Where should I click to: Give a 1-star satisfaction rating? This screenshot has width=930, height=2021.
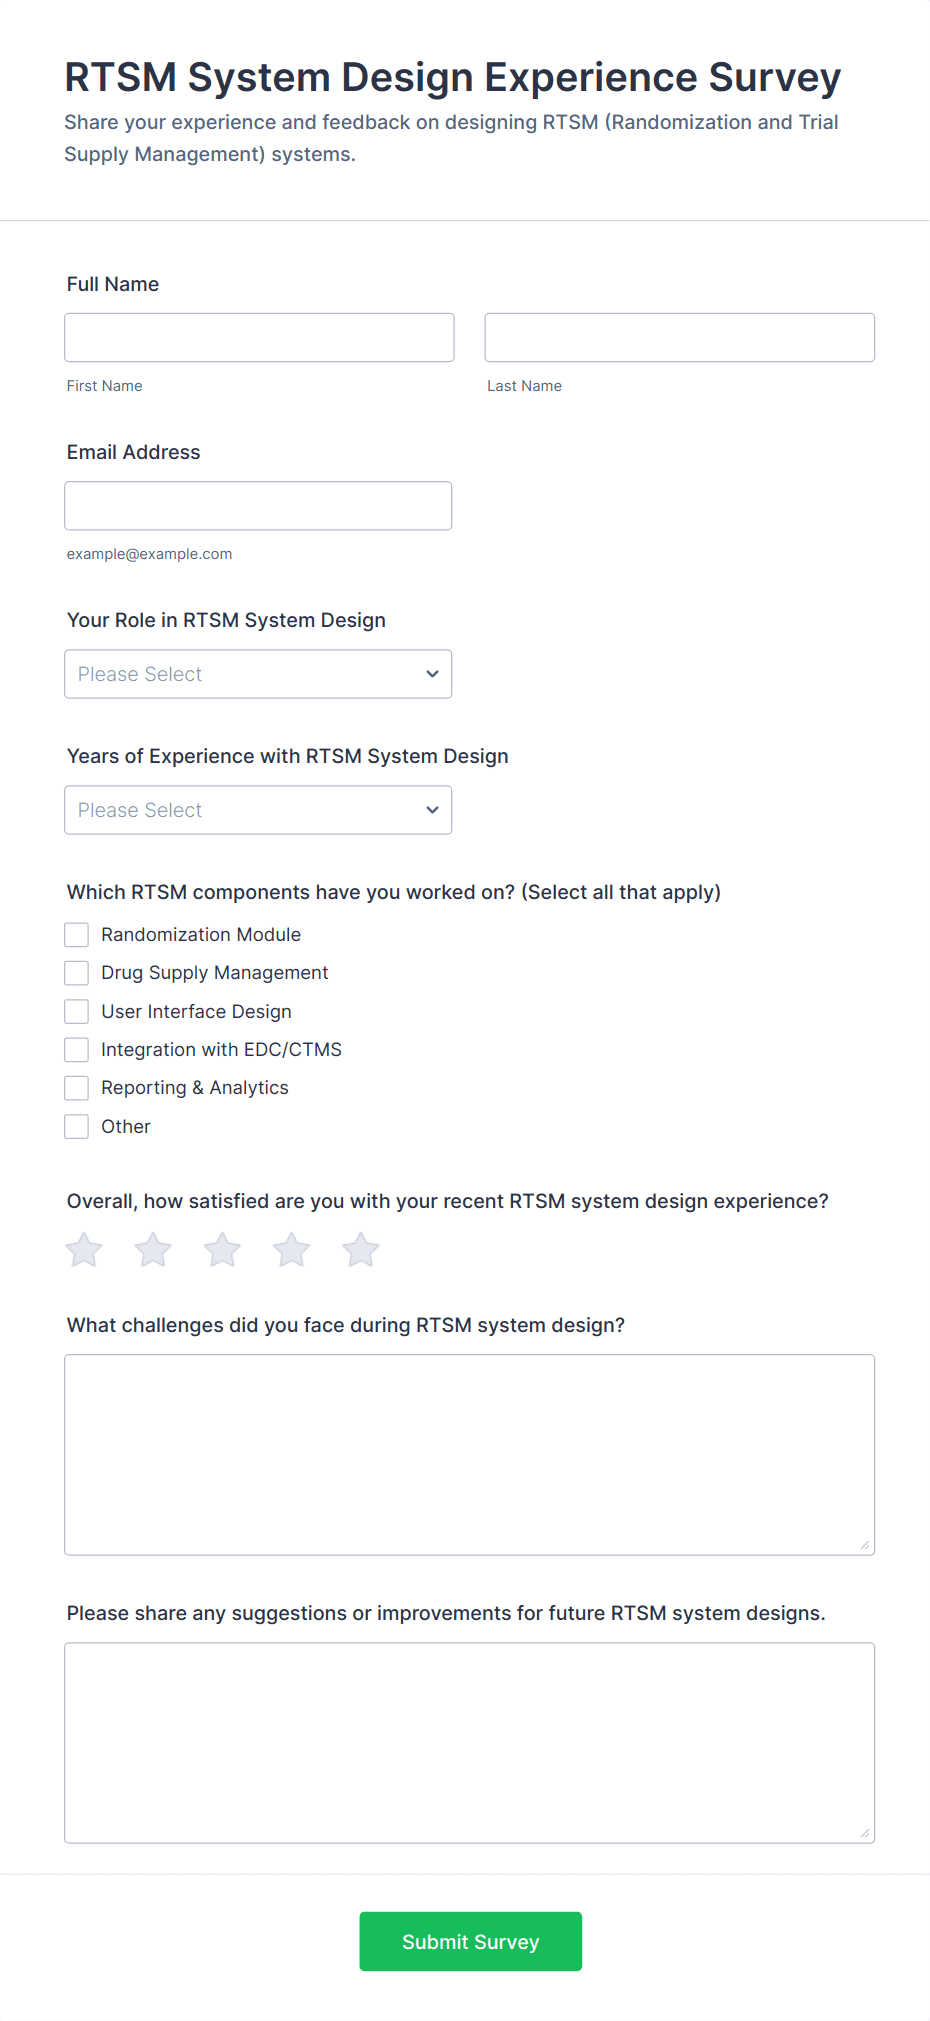(x=83, y=1249)
